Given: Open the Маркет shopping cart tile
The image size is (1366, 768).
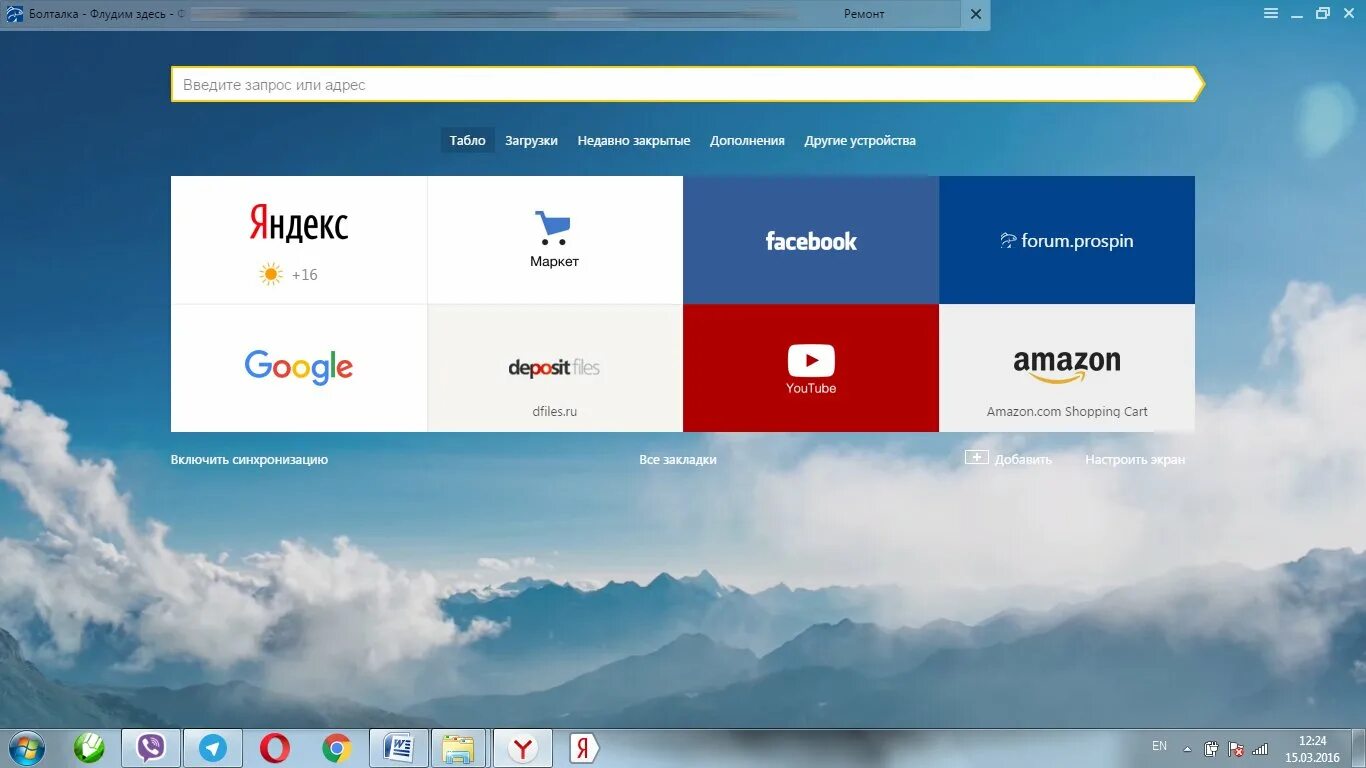Looking at the screenshot, I should [555, 240].
